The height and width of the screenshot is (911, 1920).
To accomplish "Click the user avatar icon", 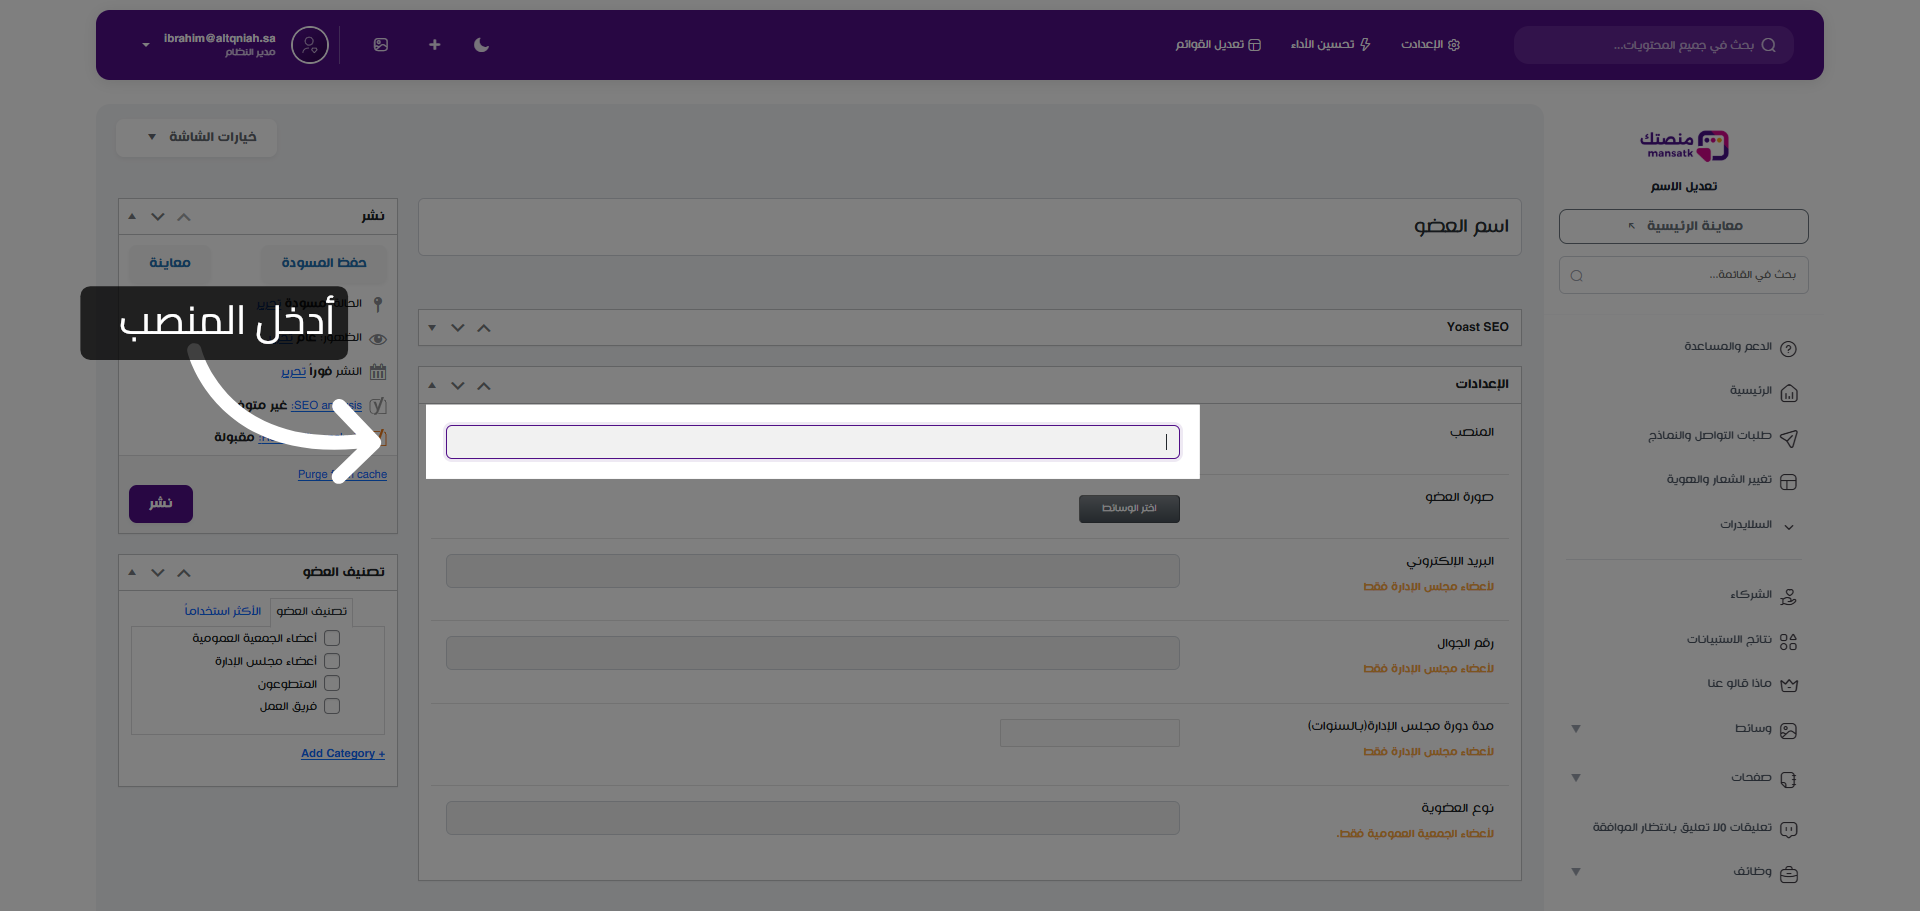I will coord(310,45).
